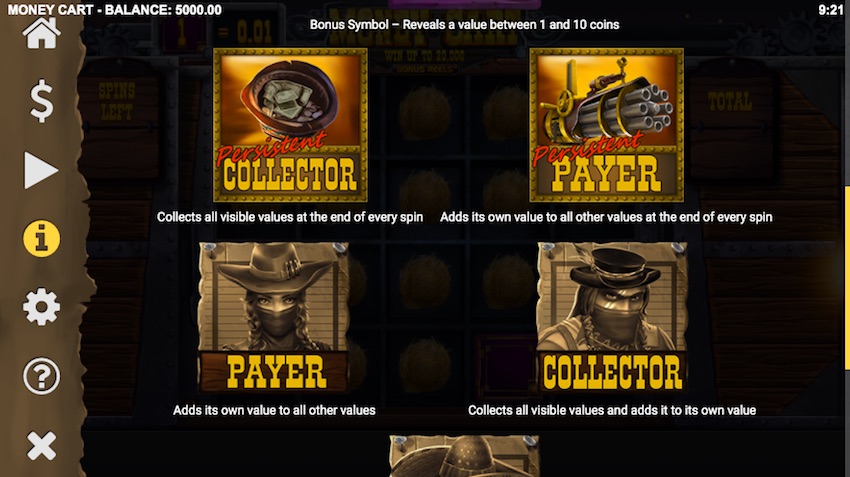Select the Payer wanted poster

point(274,318)
